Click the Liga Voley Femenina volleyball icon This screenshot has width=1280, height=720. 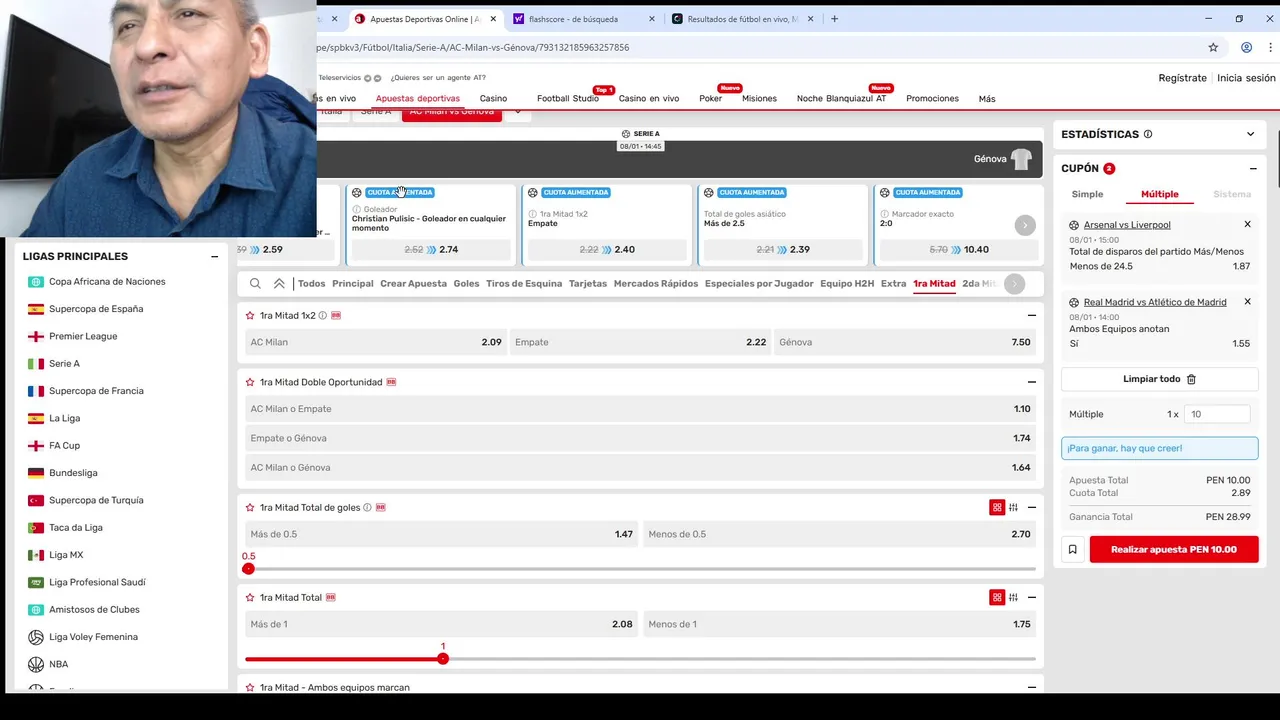[x=36, y=637]
